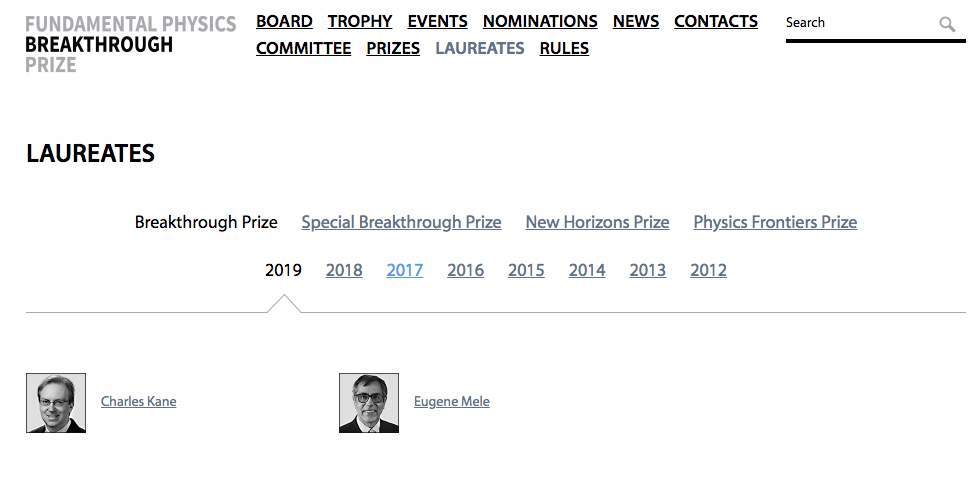Switch to Physics Frontiers Prize tab
The width and height of the screenshot is (977, 482).
point(775,222)
